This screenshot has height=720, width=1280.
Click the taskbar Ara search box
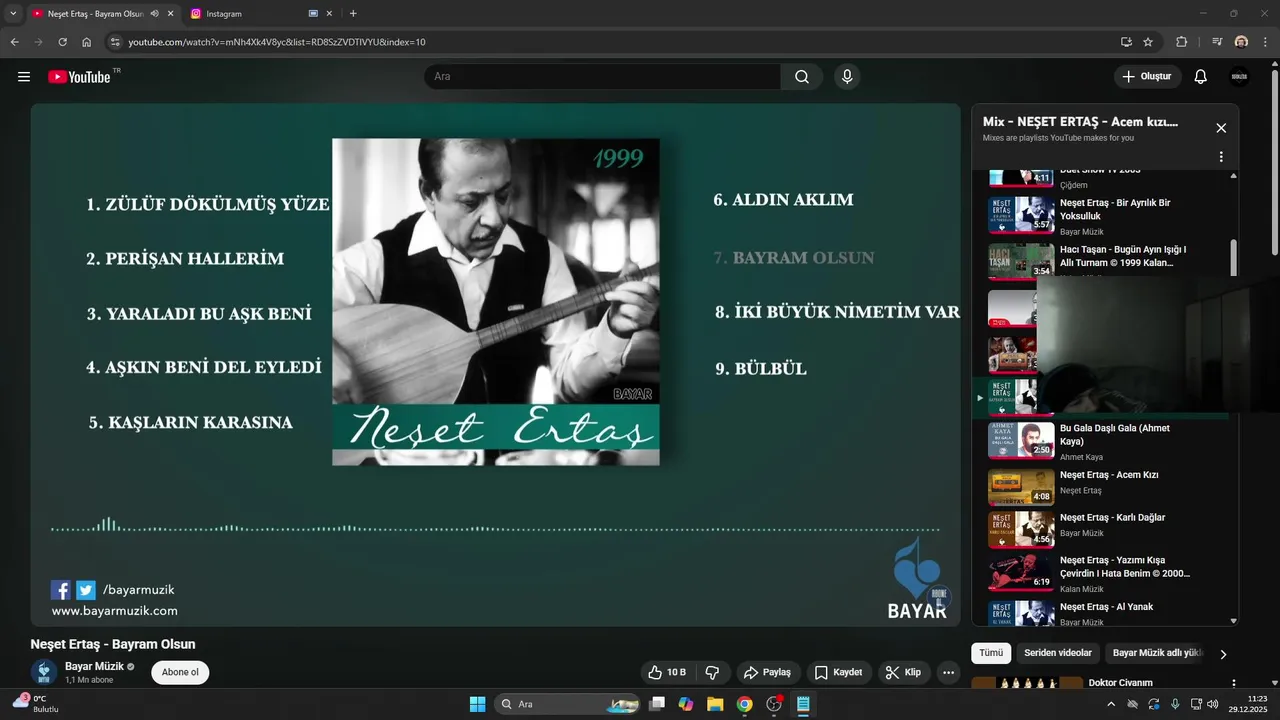coord(569,704)
